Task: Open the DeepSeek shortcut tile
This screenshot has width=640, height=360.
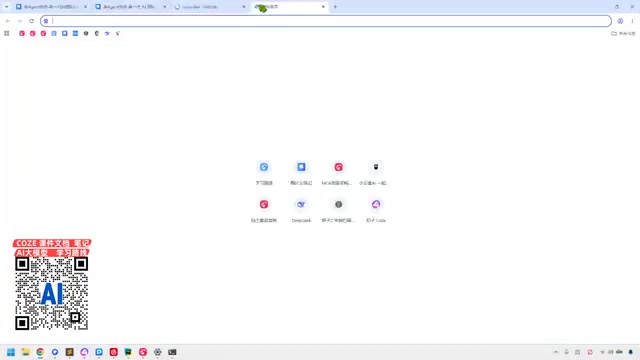Action: coord(301,210)
